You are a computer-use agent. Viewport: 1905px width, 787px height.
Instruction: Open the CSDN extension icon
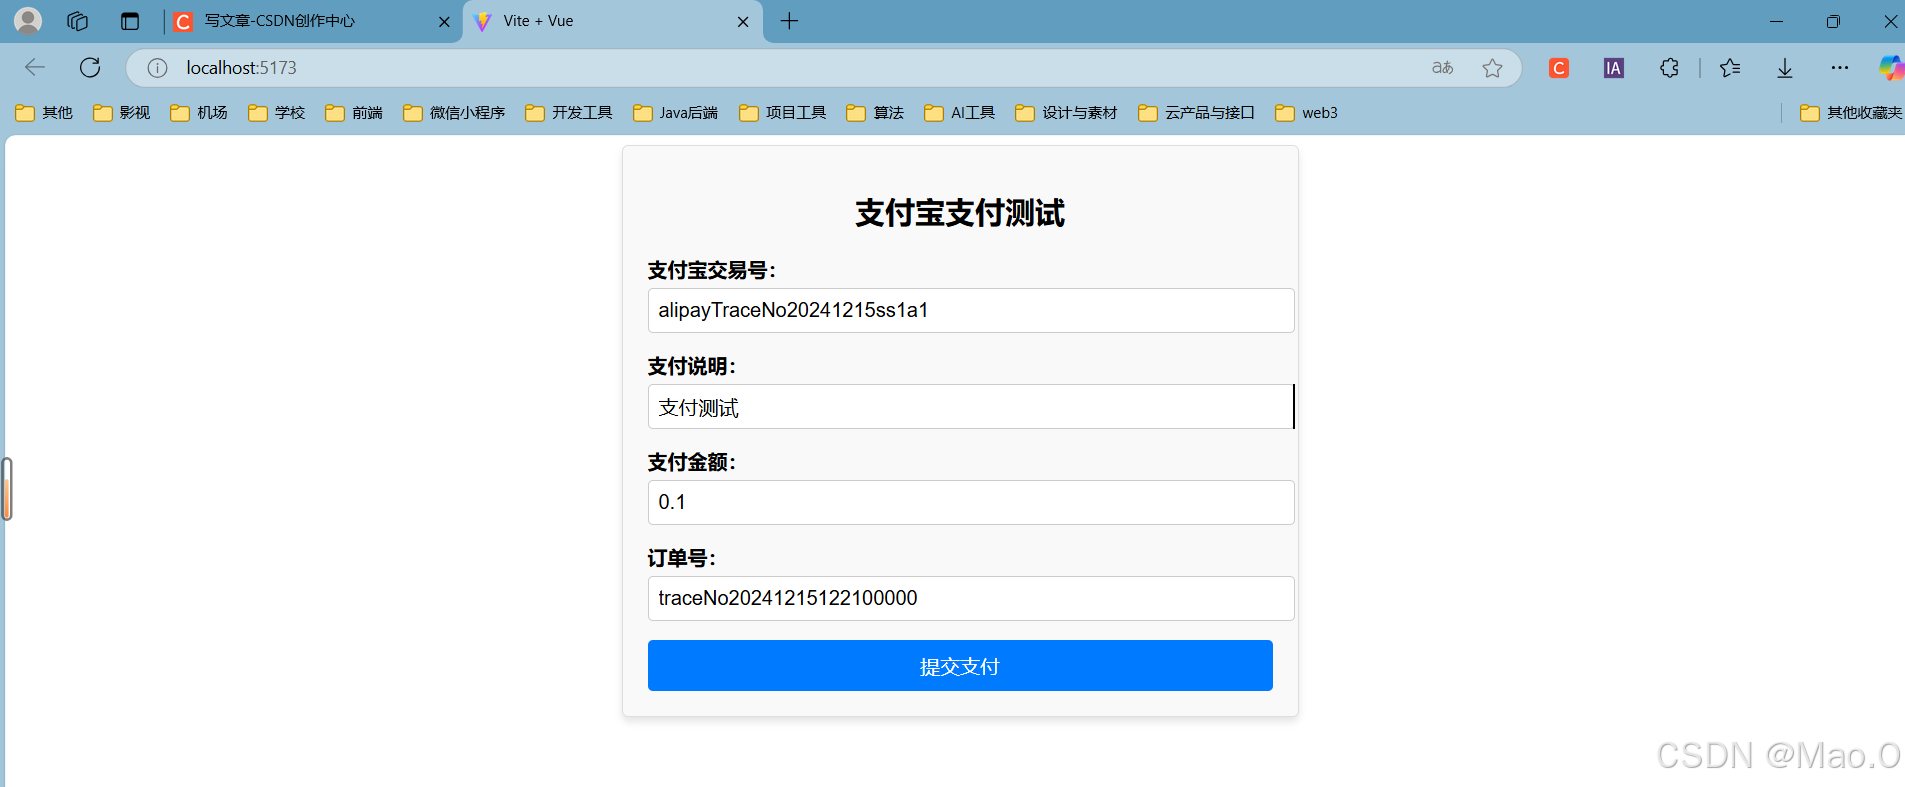coord(1559,68)
